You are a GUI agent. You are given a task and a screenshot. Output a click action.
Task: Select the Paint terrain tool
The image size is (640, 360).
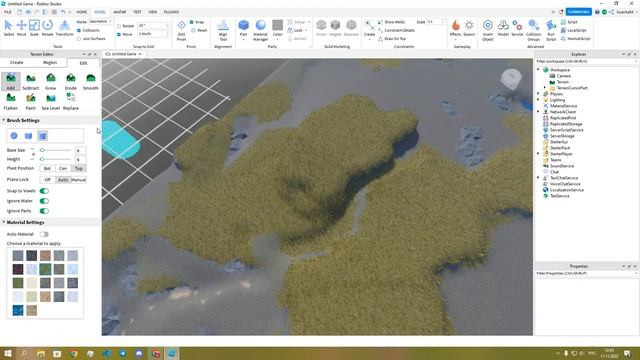[31, 101]
